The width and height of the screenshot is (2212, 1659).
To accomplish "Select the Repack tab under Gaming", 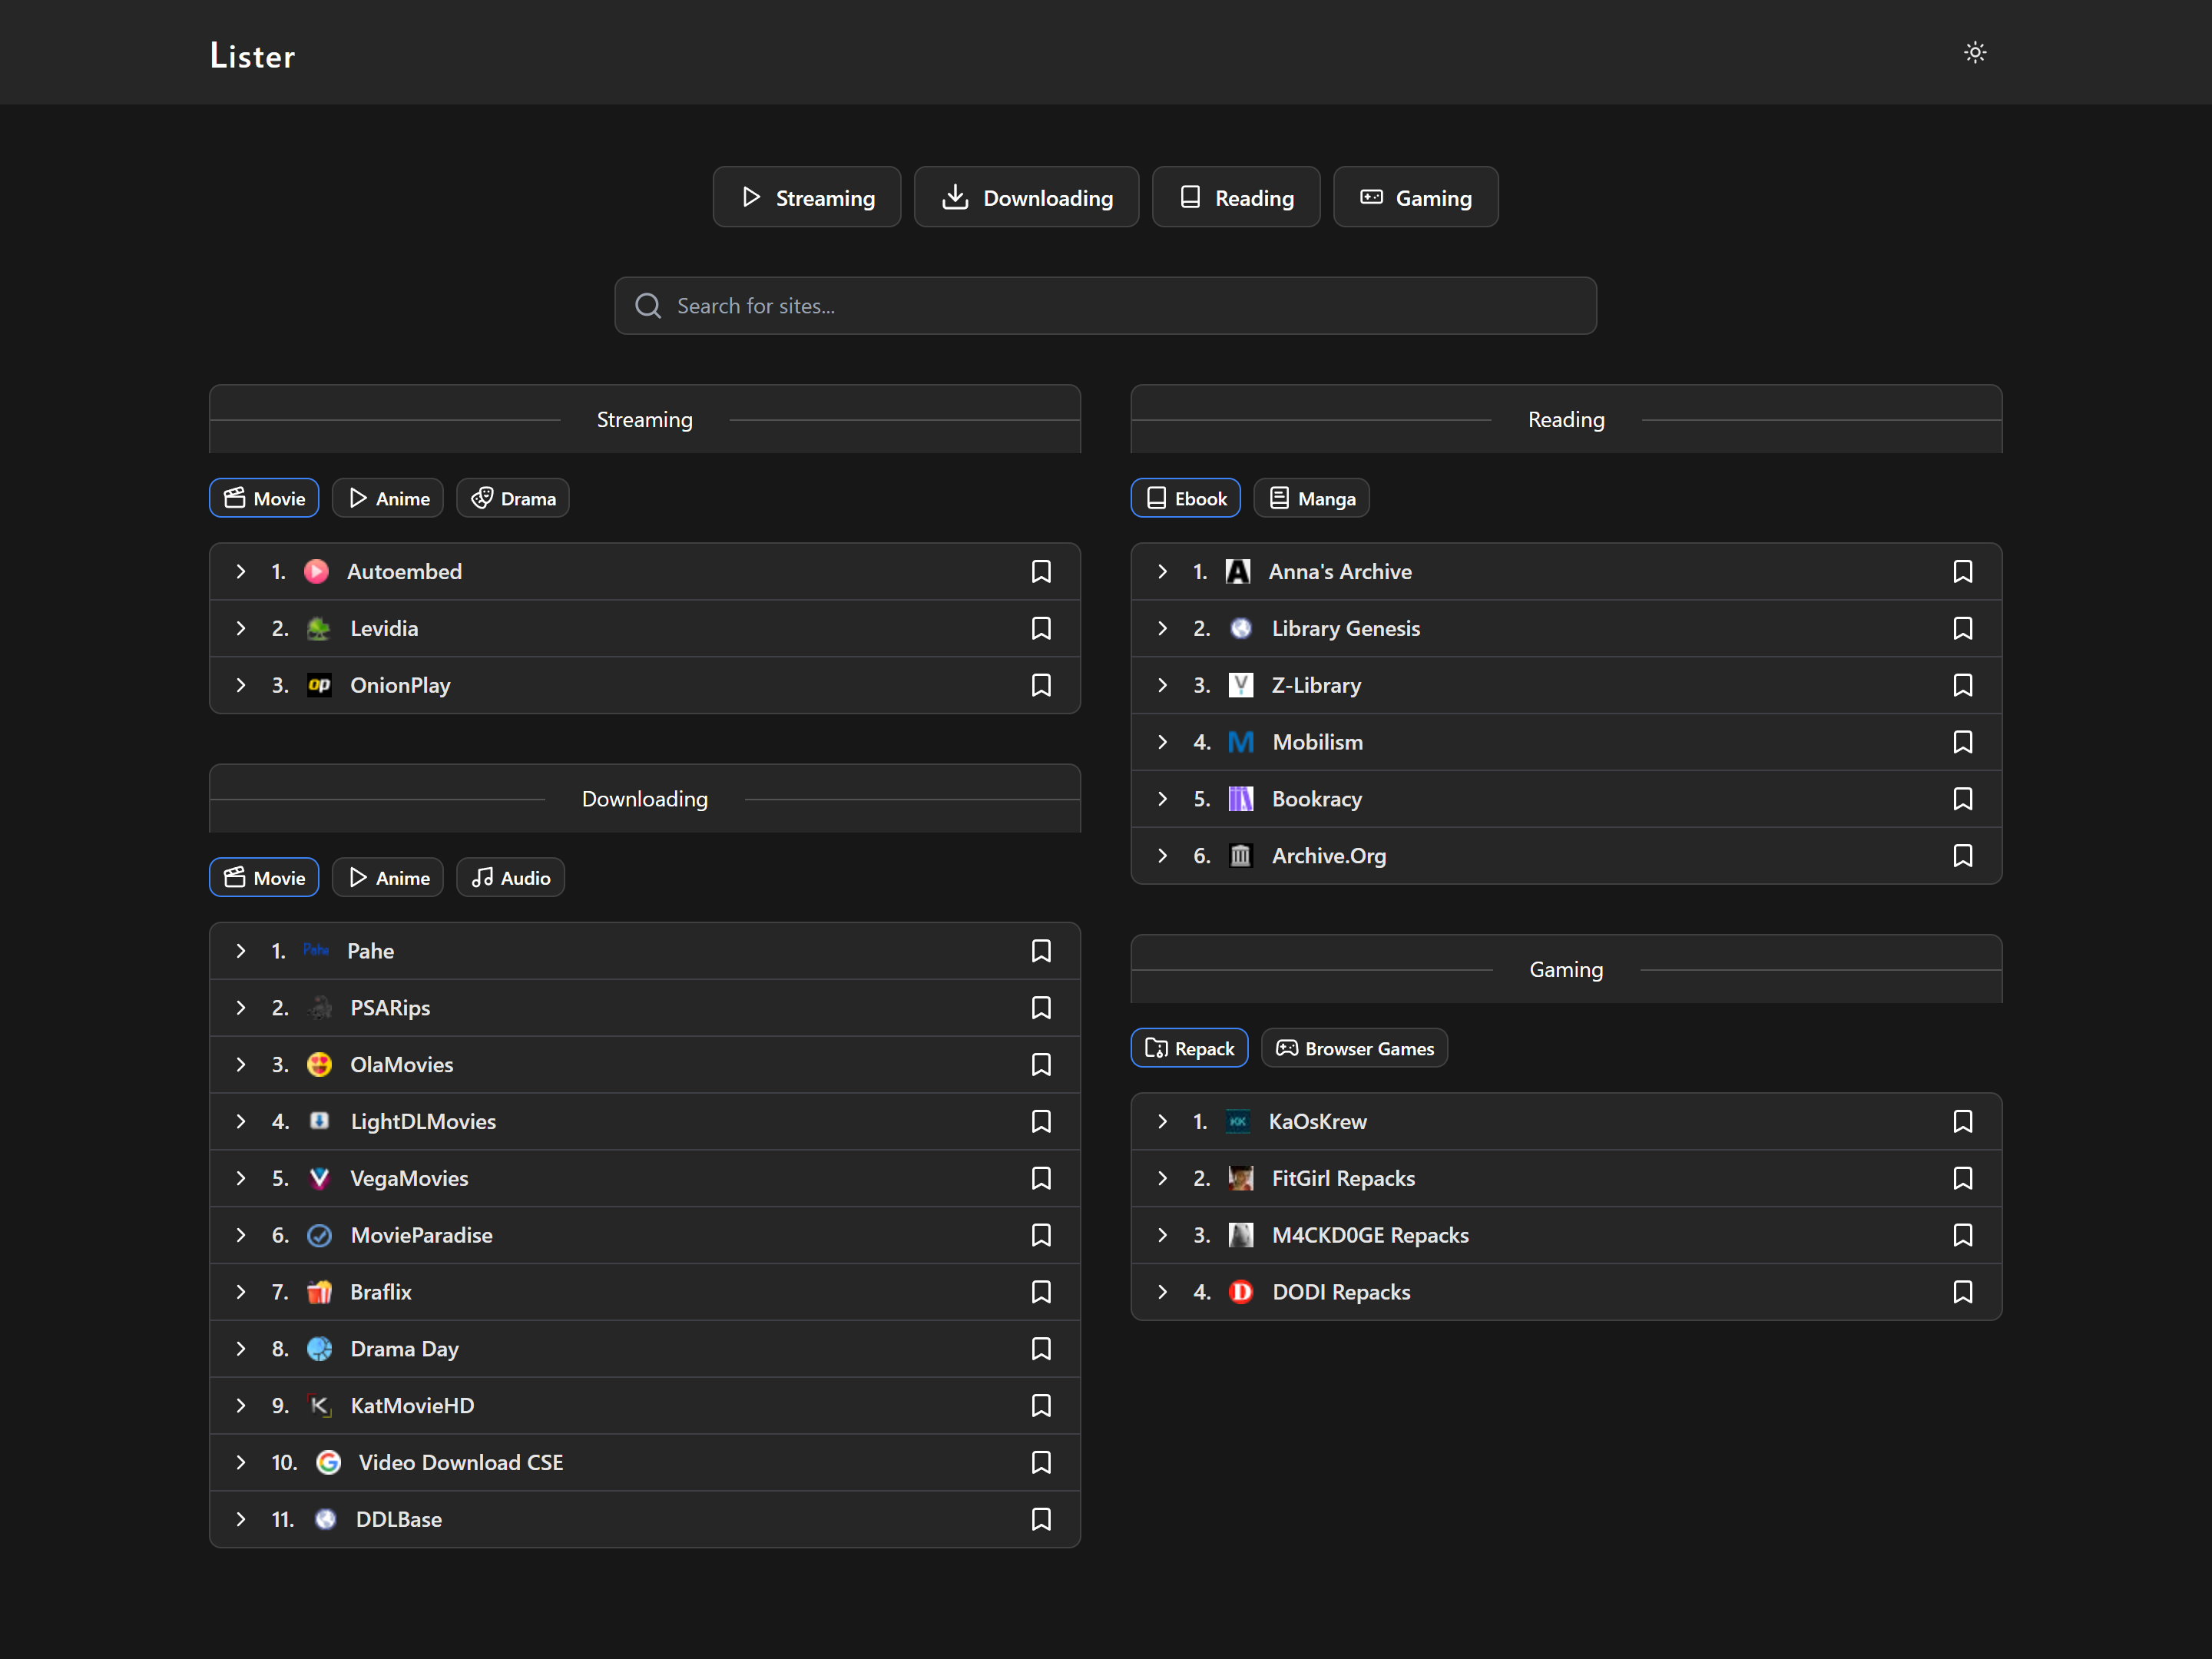I will (1190, 1048).
